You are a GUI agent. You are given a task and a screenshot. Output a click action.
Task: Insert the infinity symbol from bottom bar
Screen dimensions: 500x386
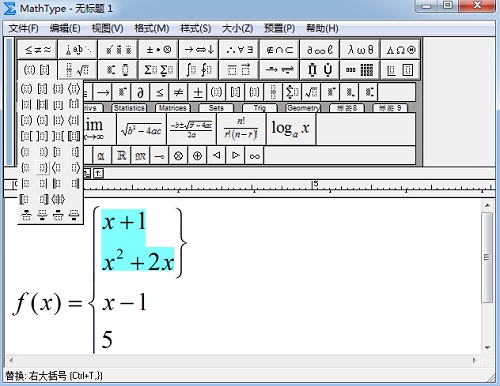(254, 156)
